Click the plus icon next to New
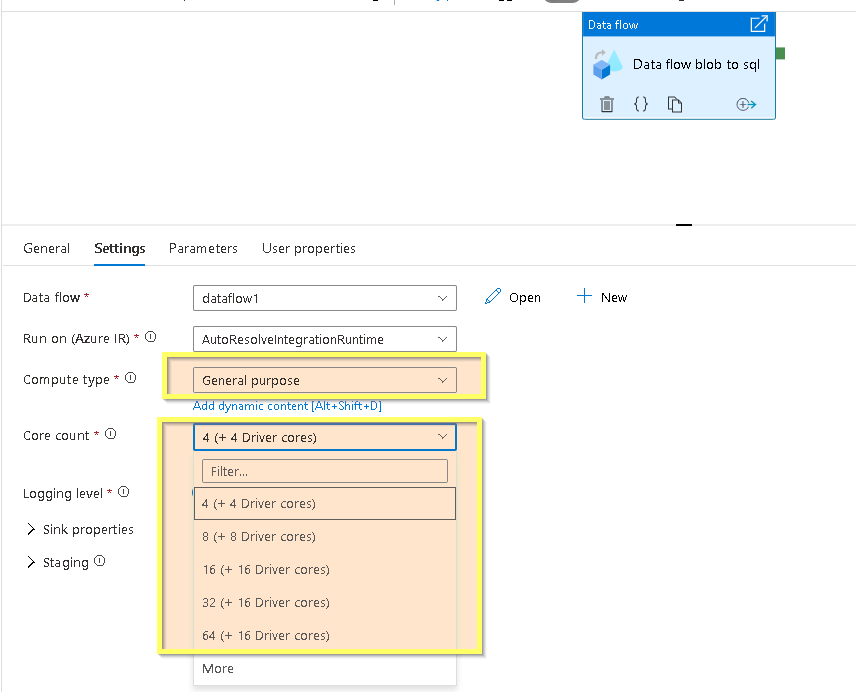 [584, 296]
